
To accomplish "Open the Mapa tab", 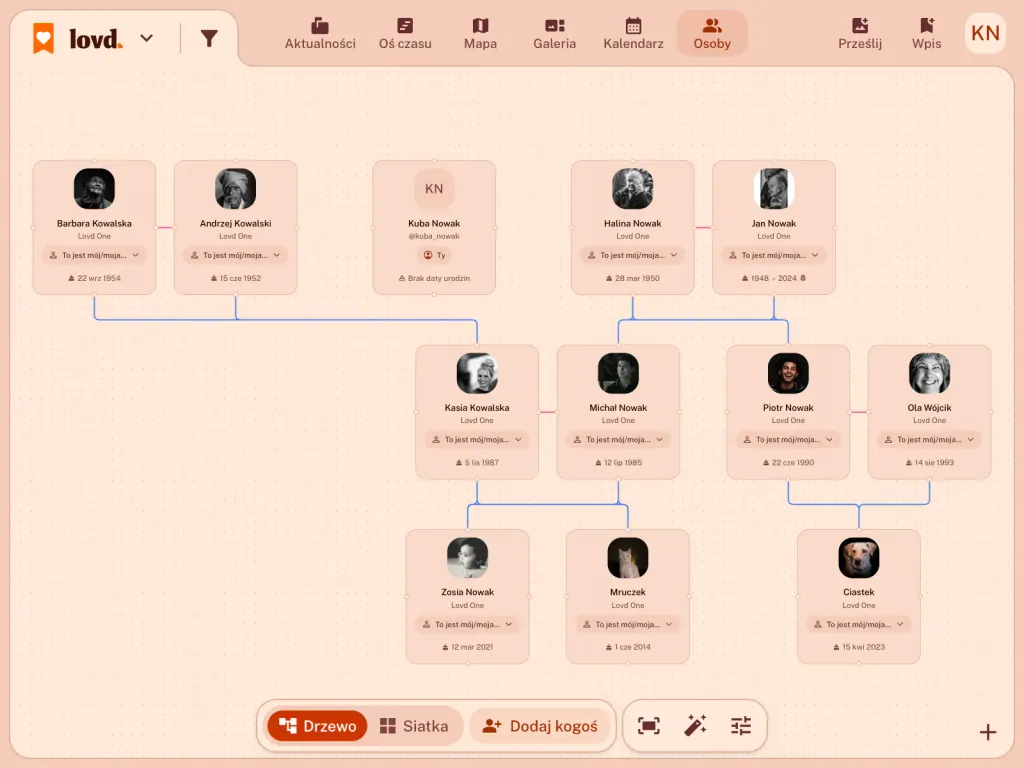I will (480, 34).
